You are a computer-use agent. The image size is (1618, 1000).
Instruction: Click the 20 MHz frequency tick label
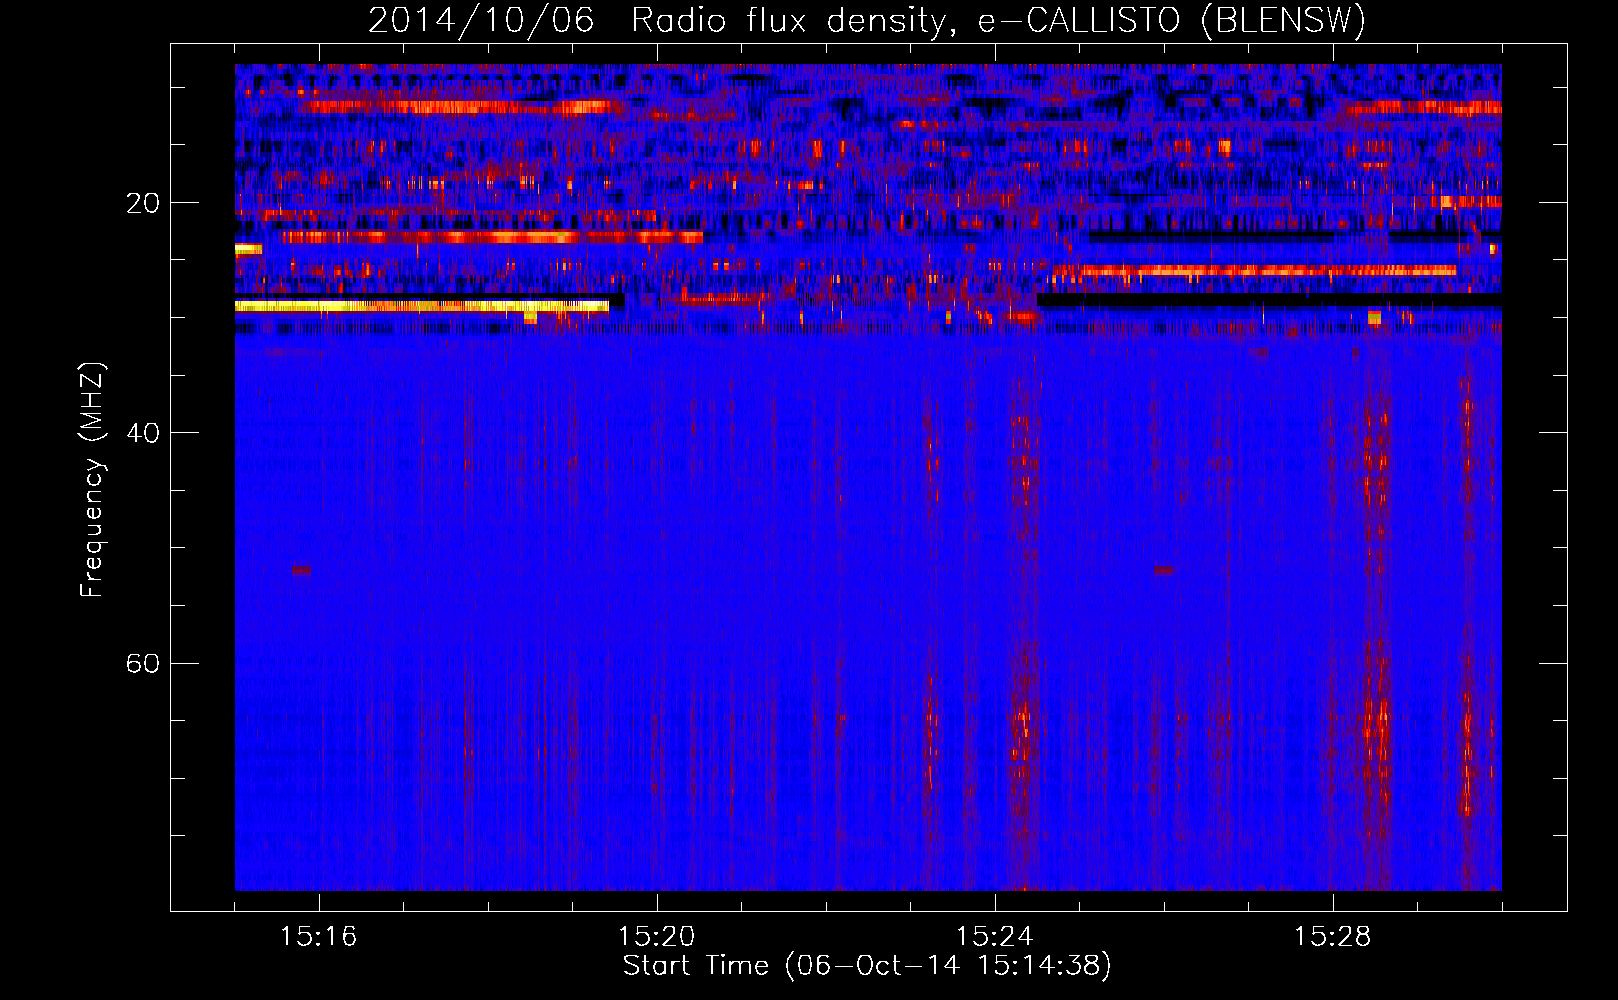point(142,203)
